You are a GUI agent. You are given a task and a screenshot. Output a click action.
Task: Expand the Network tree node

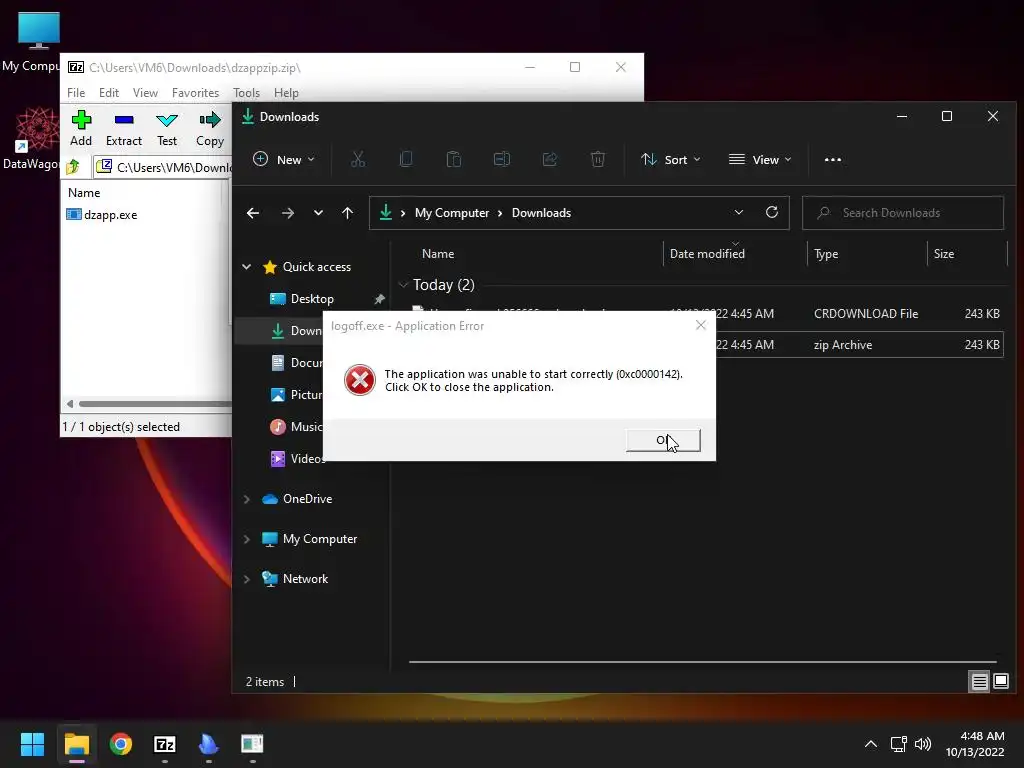247,579
